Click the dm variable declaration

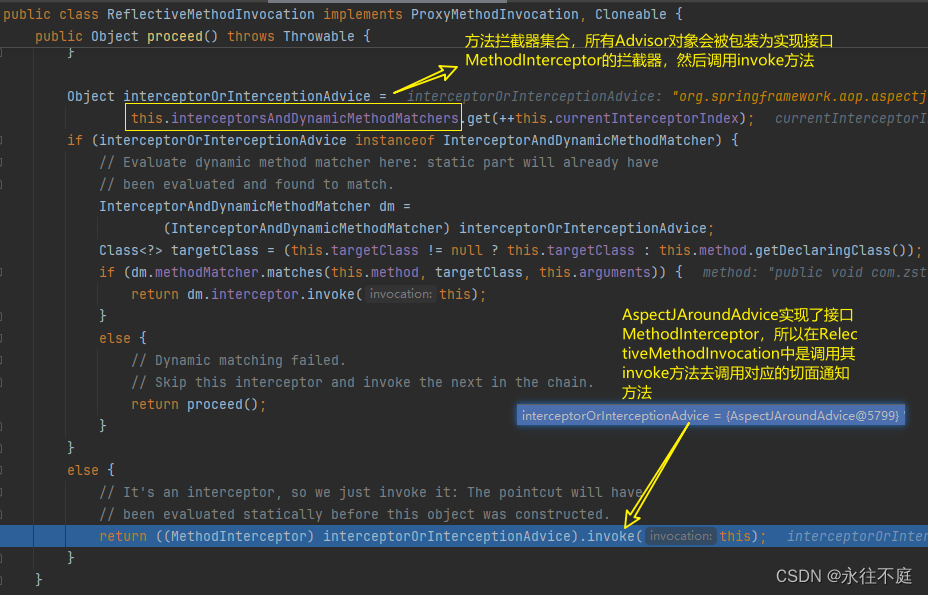[386, 206]
